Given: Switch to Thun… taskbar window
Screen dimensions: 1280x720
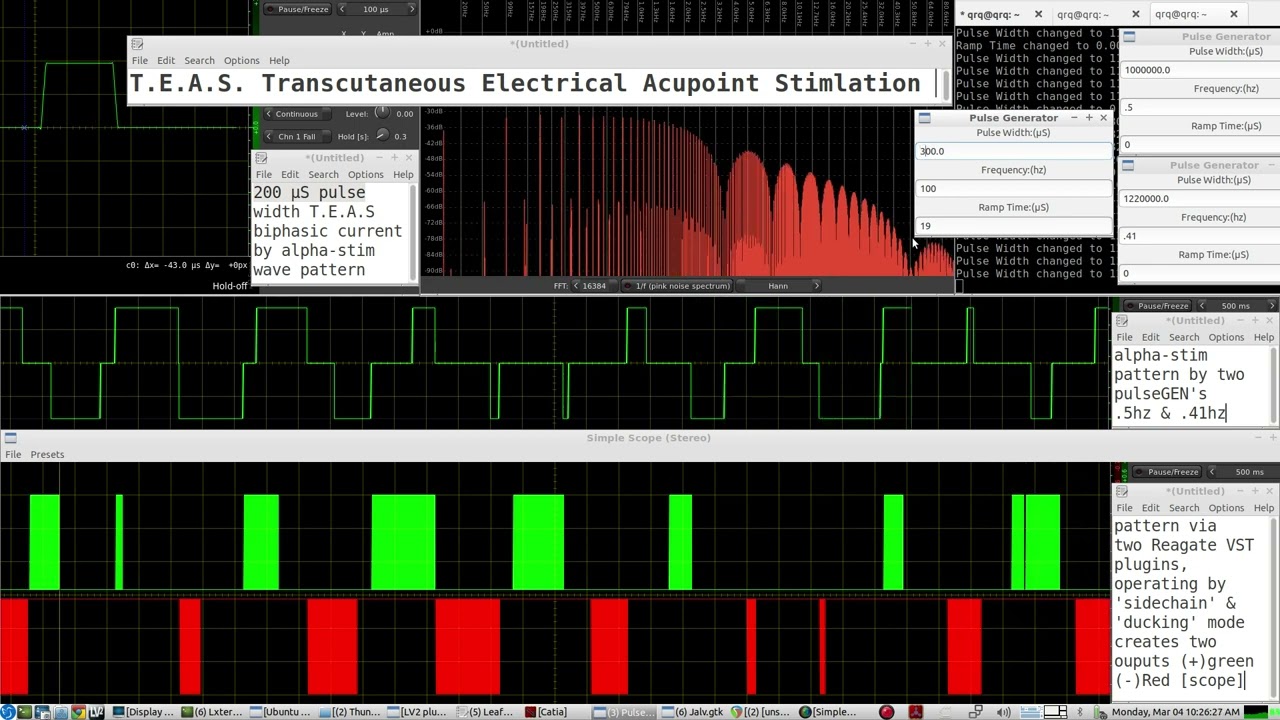Looking at the screenshot, I should coord(351,712).
